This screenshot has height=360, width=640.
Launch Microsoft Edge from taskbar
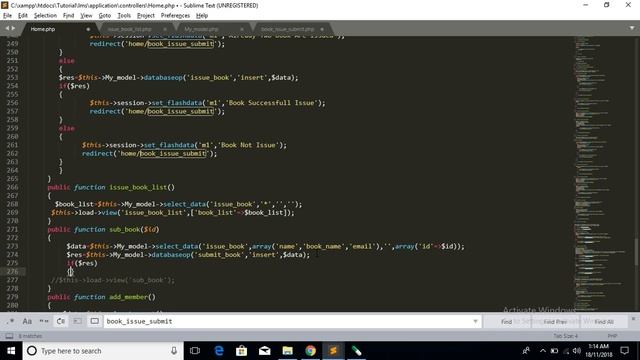219,351
